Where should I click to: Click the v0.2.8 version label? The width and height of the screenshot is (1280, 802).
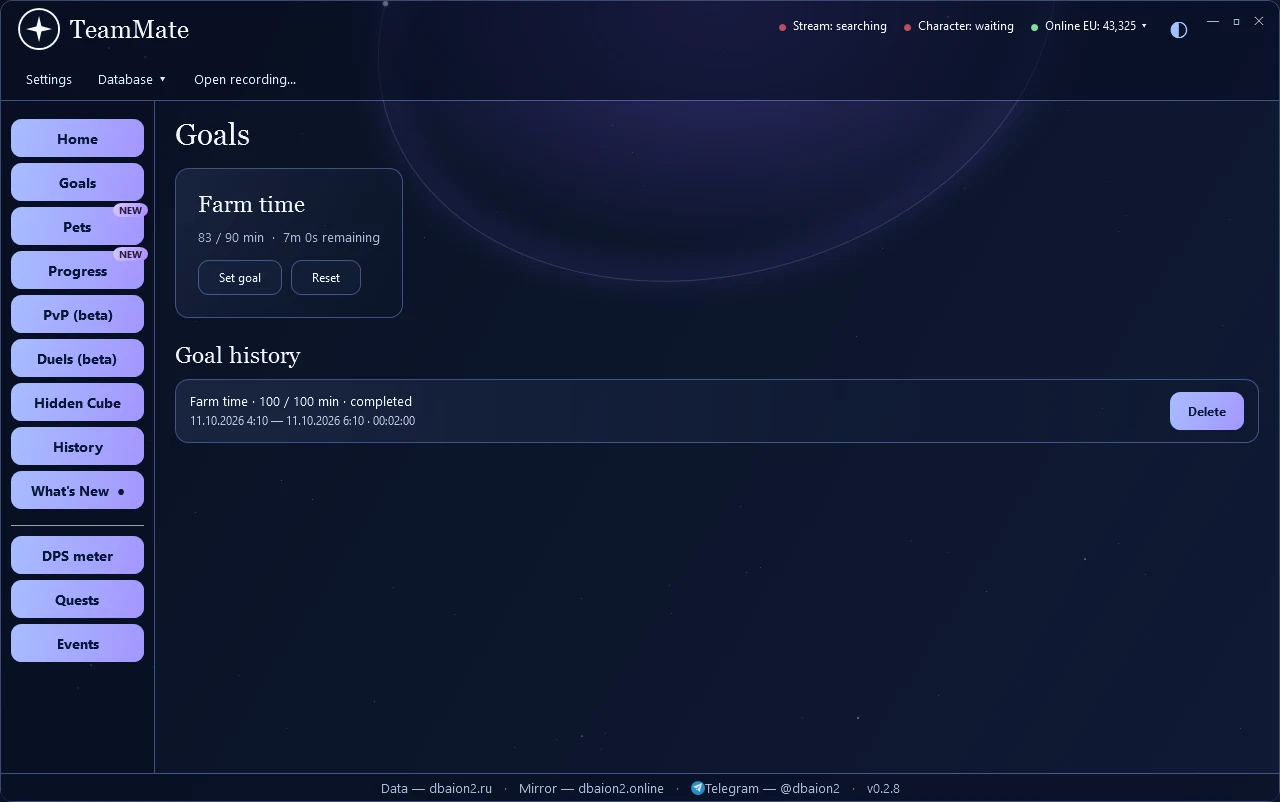pyautogui.click(x=883, y=788)
